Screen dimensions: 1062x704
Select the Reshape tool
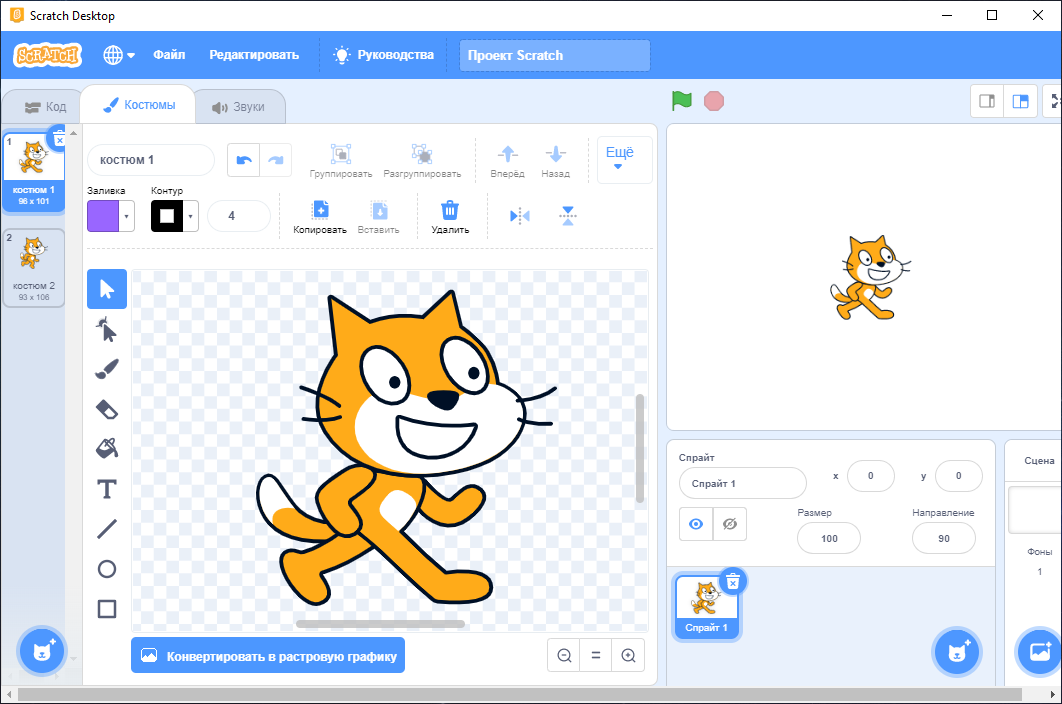(x=107, y=329)
